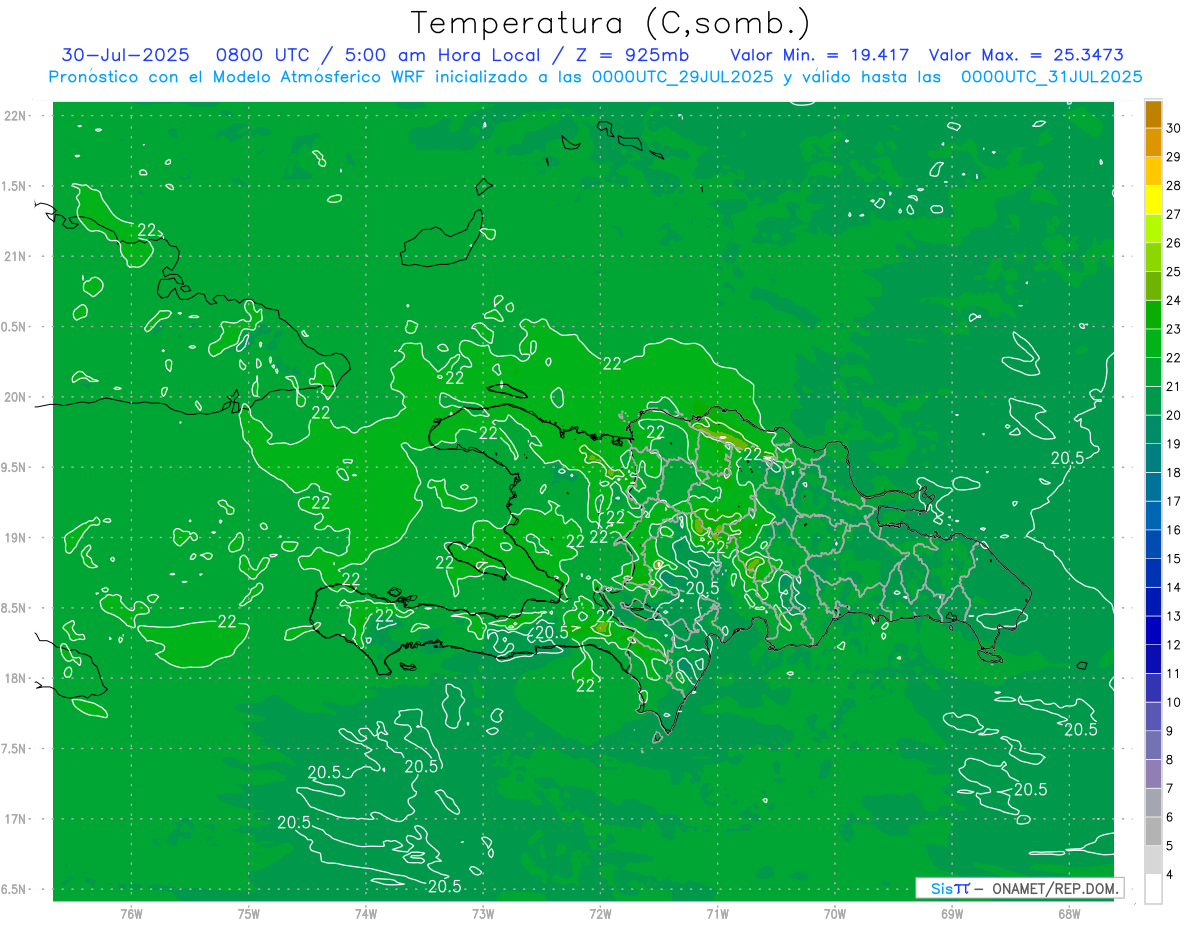Click the '73W' longitude axis label
Screen dimensions: 1200x927
tap(483, 913)
